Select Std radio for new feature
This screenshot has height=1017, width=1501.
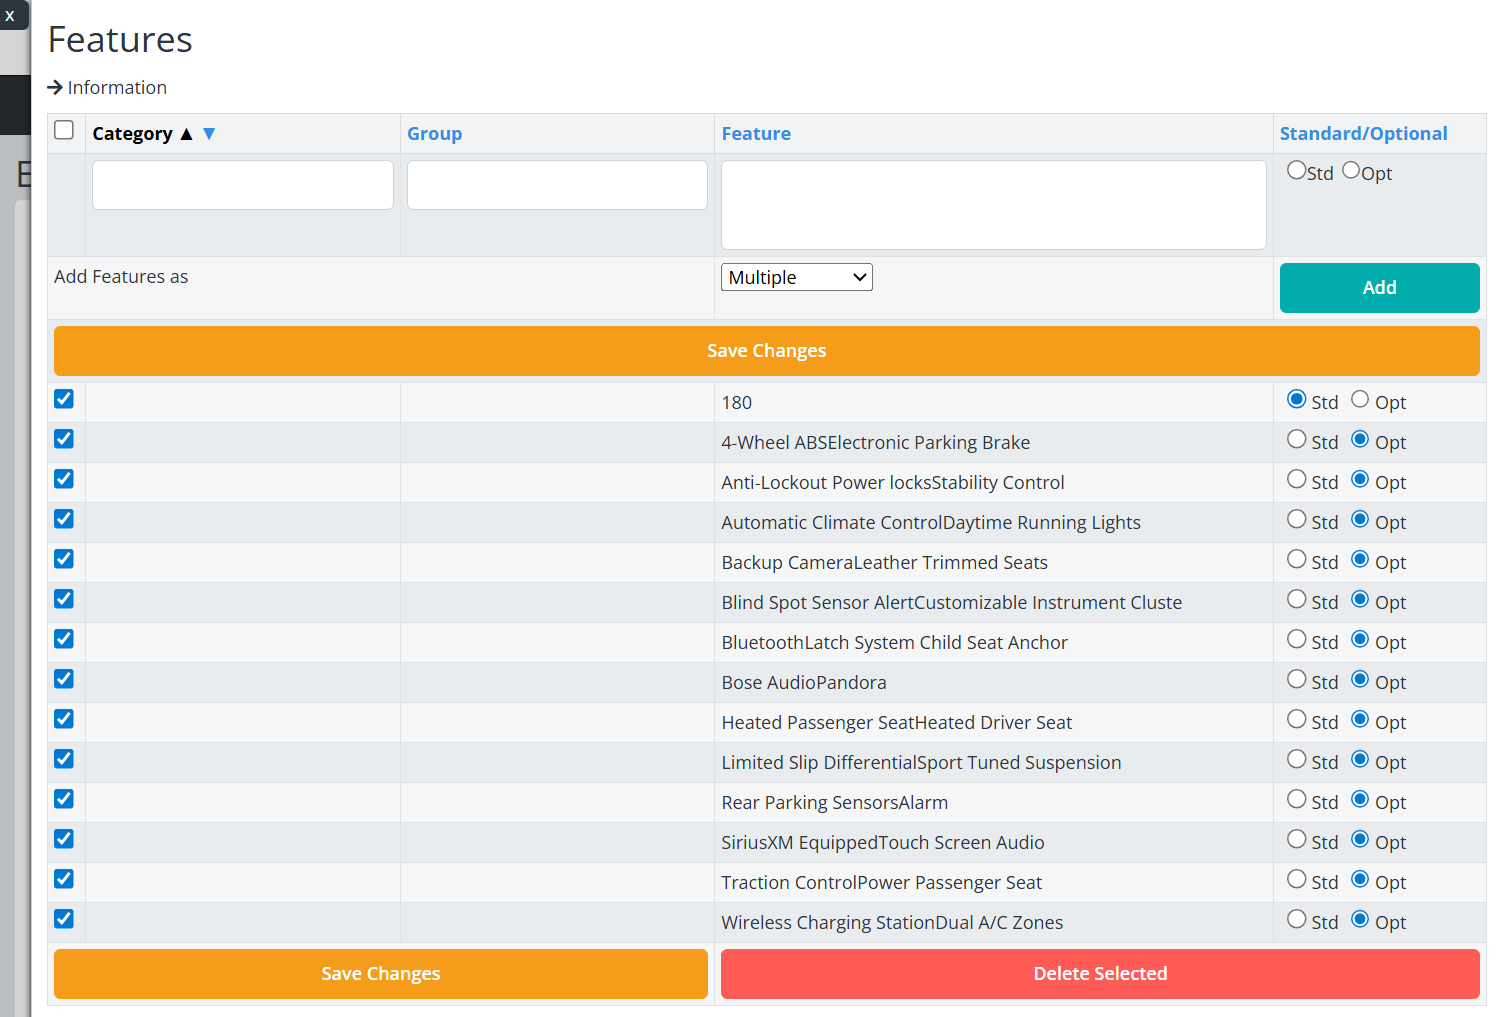click(x=1296, y=171)
